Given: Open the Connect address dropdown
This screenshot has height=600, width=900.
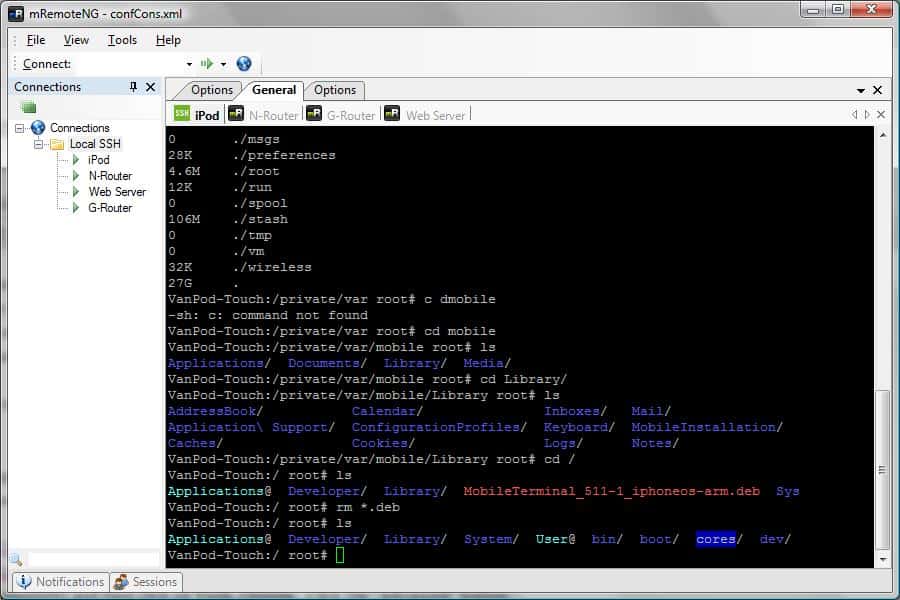Looking at the screenshot, I should click(189, 64).
